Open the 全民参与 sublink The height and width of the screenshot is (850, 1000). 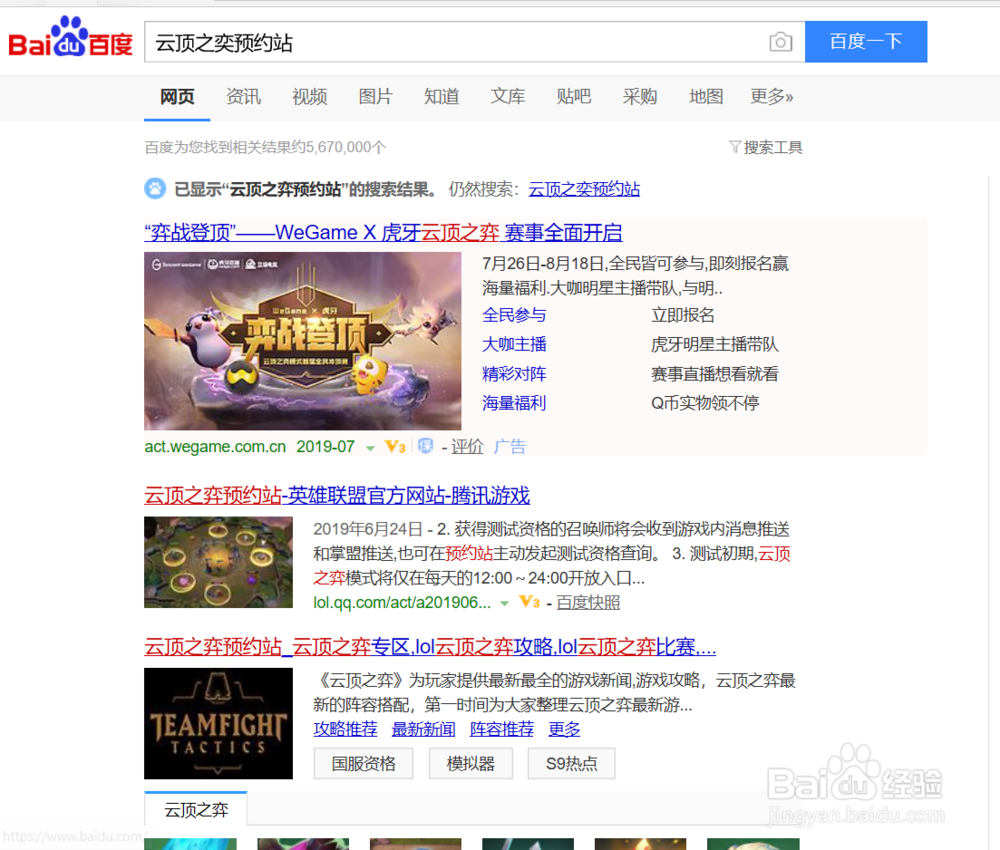[x=514, y=315]
